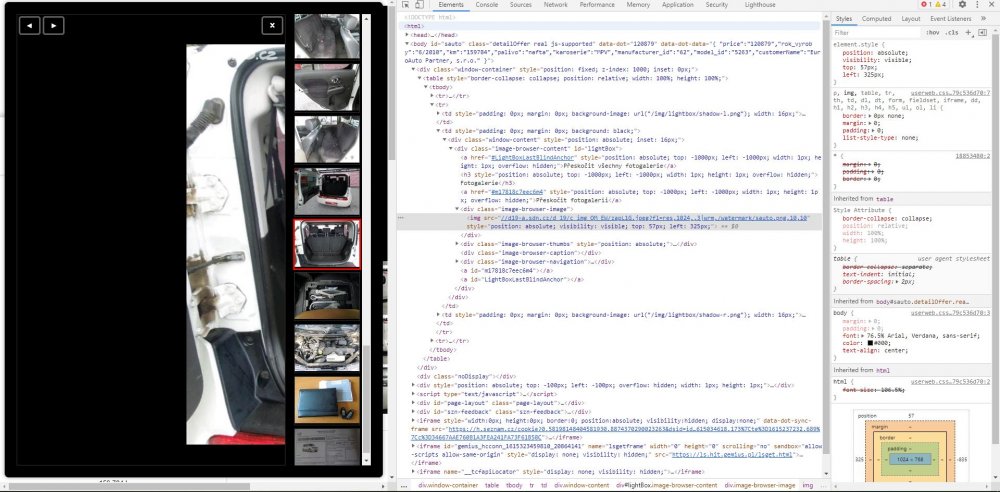Select the engine bay photo thumbnail
Viewport: 1000px width, 492px height.
pyautogui.click(x=327, y=347)
